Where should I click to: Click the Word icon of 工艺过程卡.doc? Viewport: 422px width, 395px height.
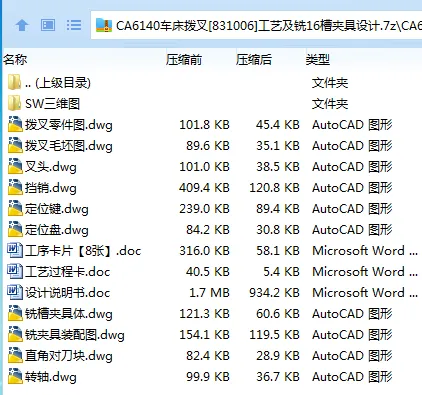[x=15, y=271]
